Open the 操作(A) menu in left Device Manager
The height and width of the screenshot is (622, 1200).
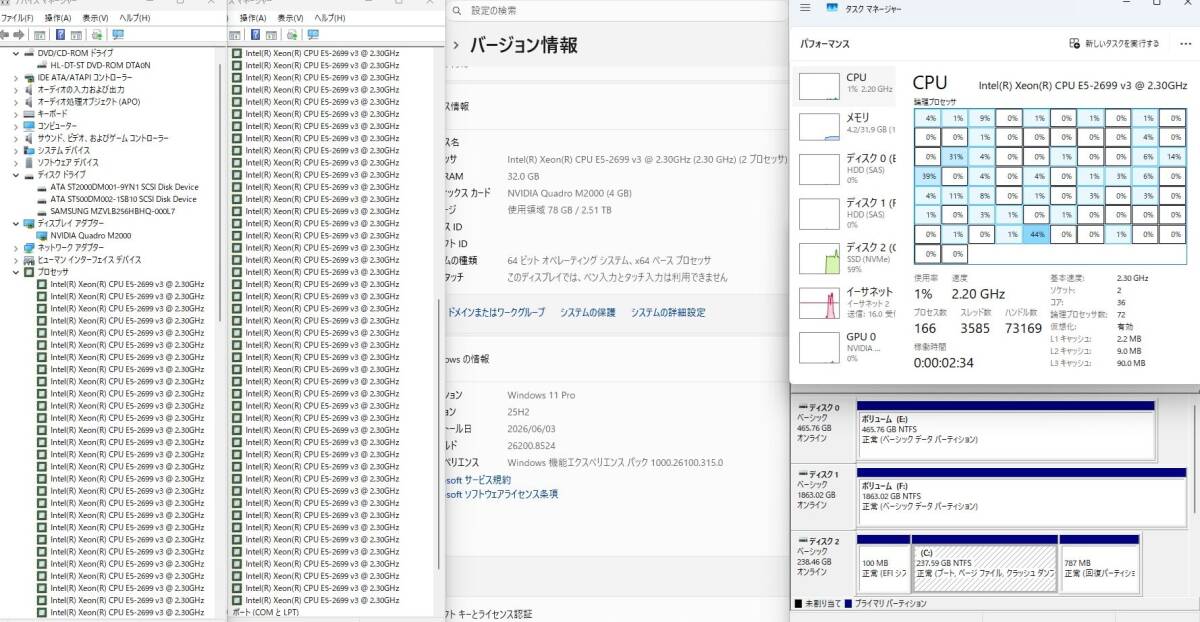(58, 18)
